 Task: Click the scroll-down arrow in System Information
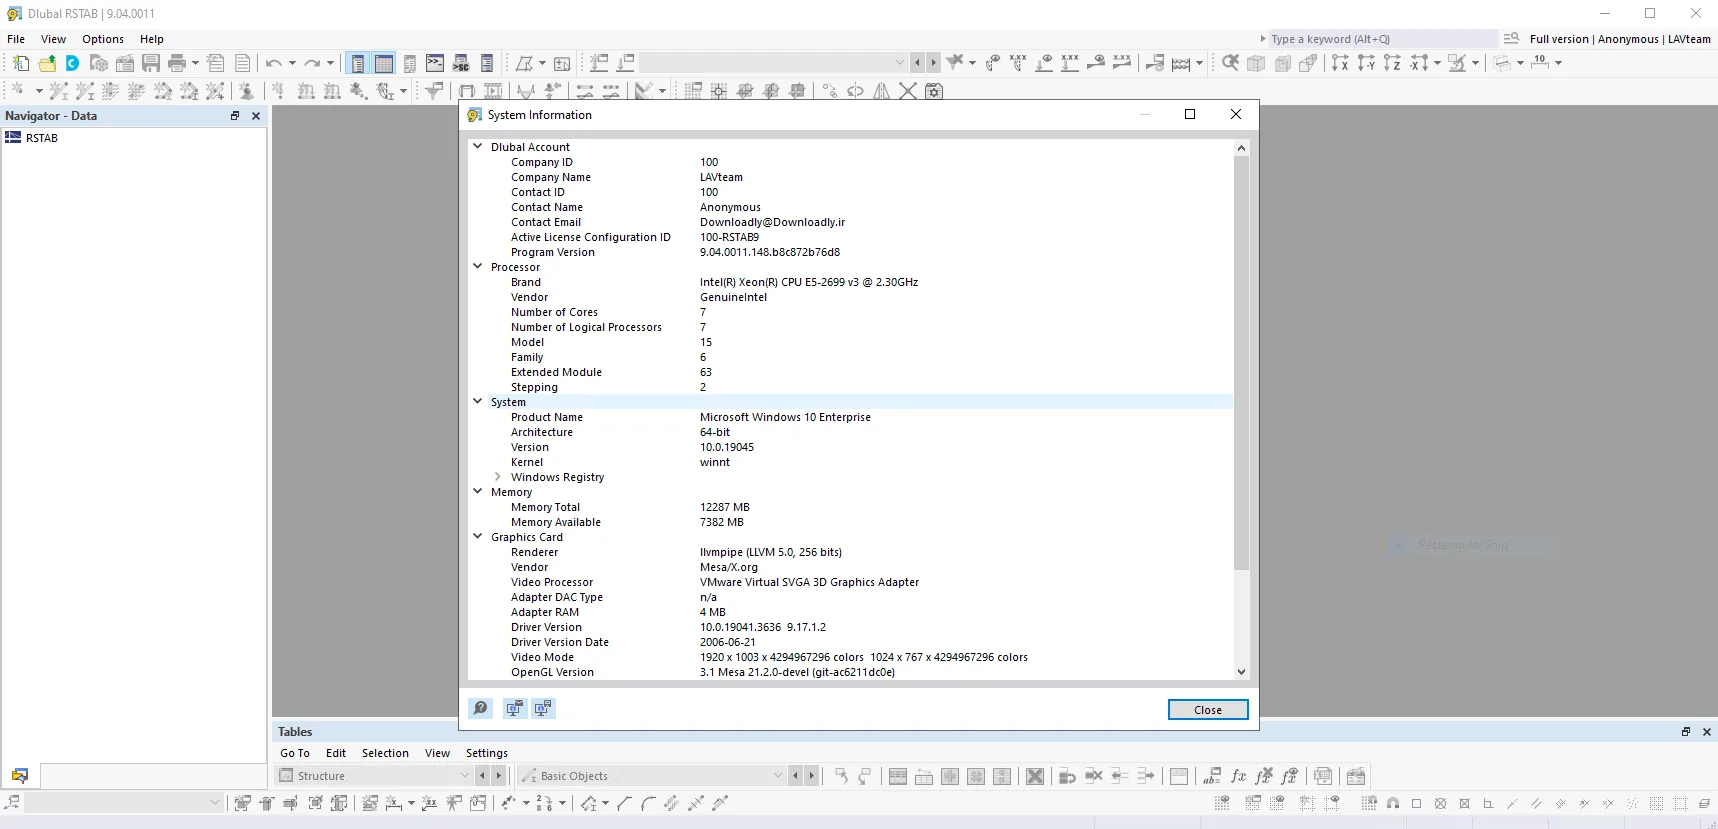point(1241,672)
